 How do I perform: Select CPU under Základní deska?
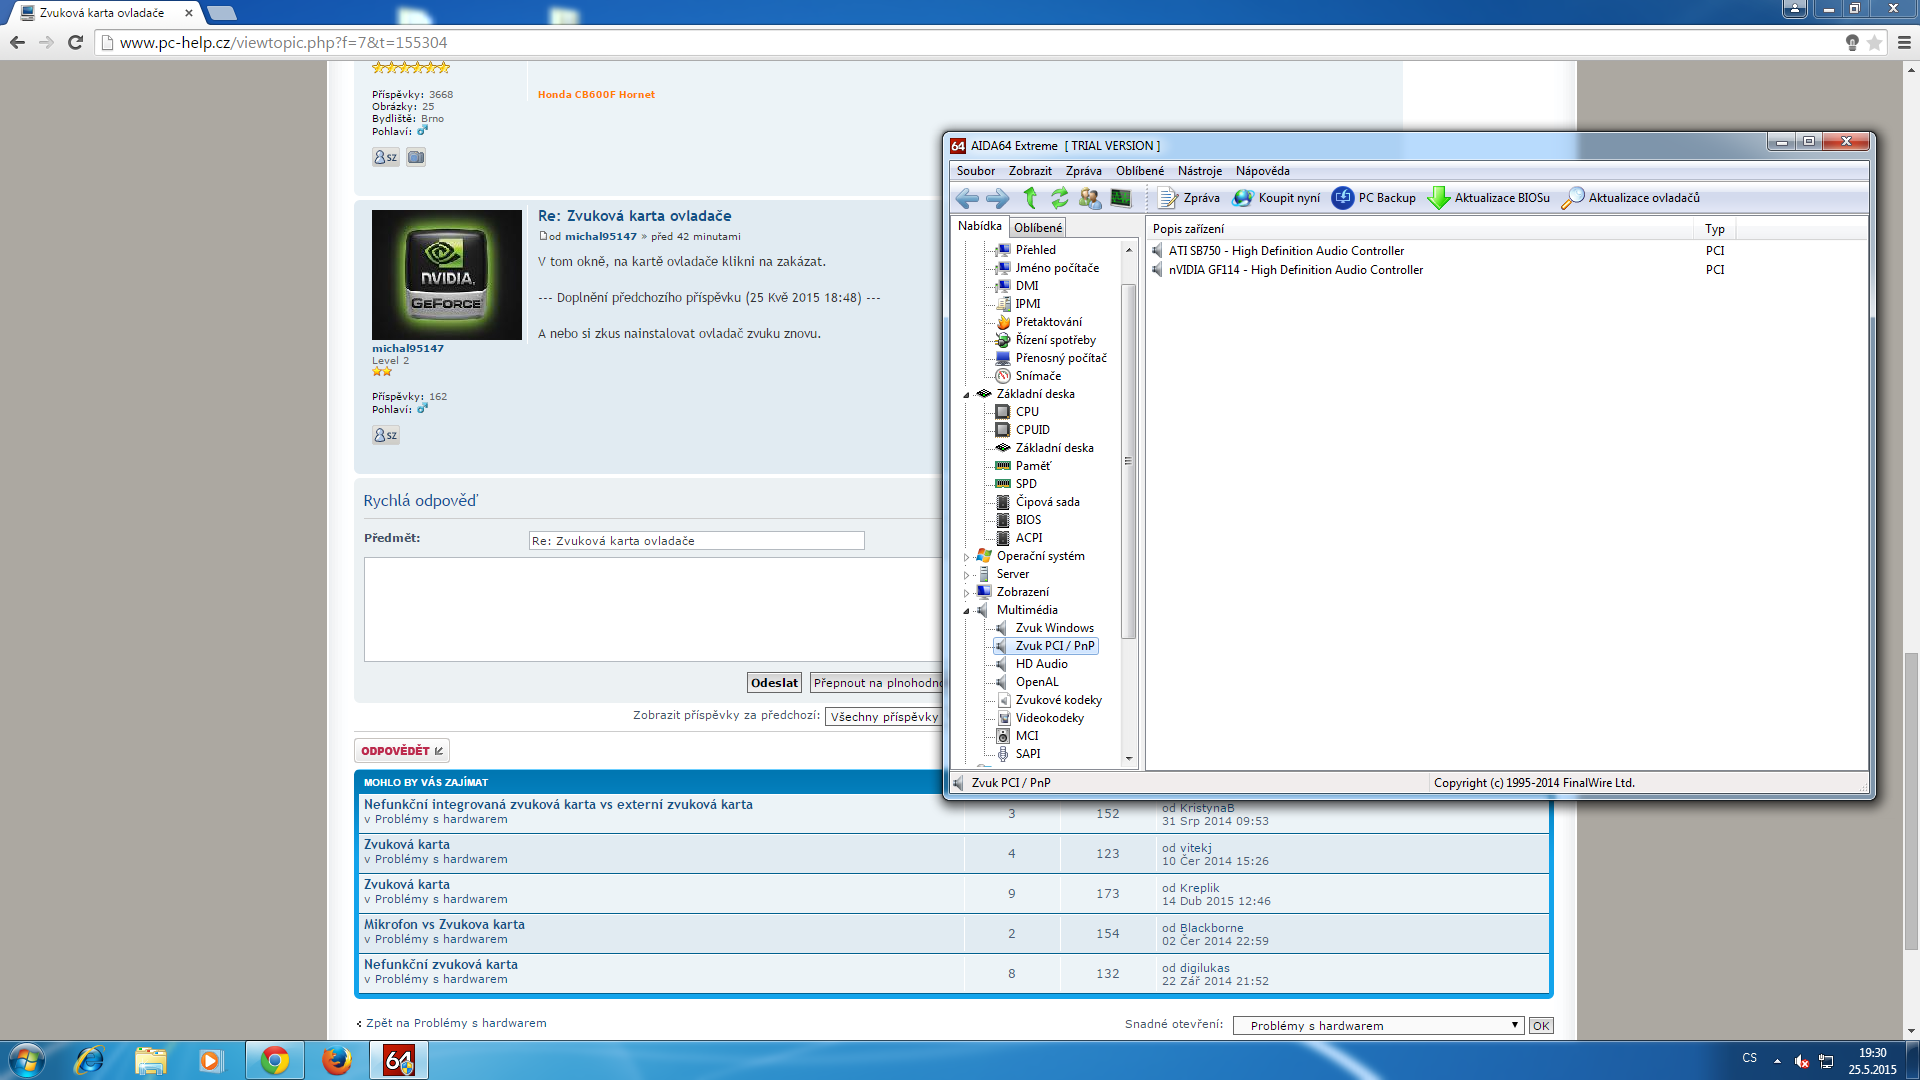pyautogui.click(x=1027, y=412)
